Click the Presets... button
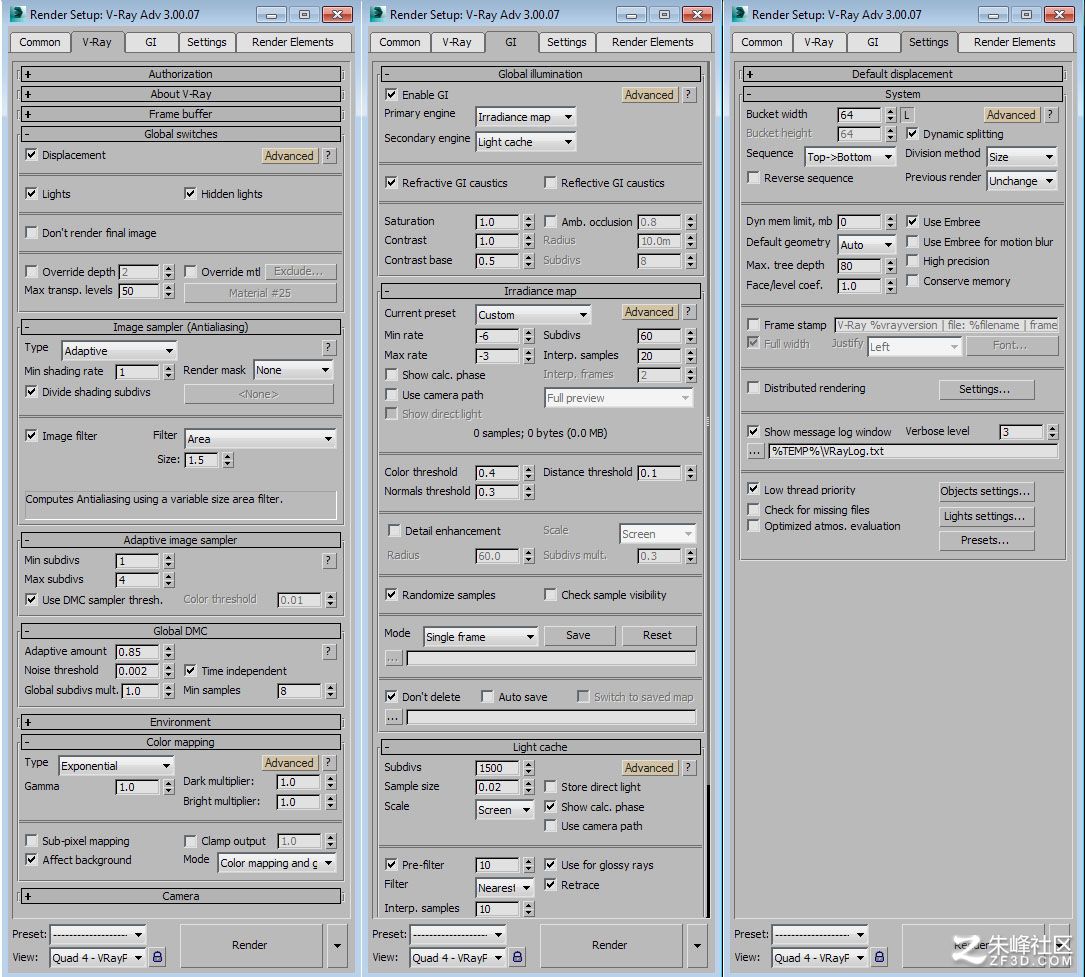Image resolution: width=1085 pixels, height=977 pixels. click(x=985, y=540)
